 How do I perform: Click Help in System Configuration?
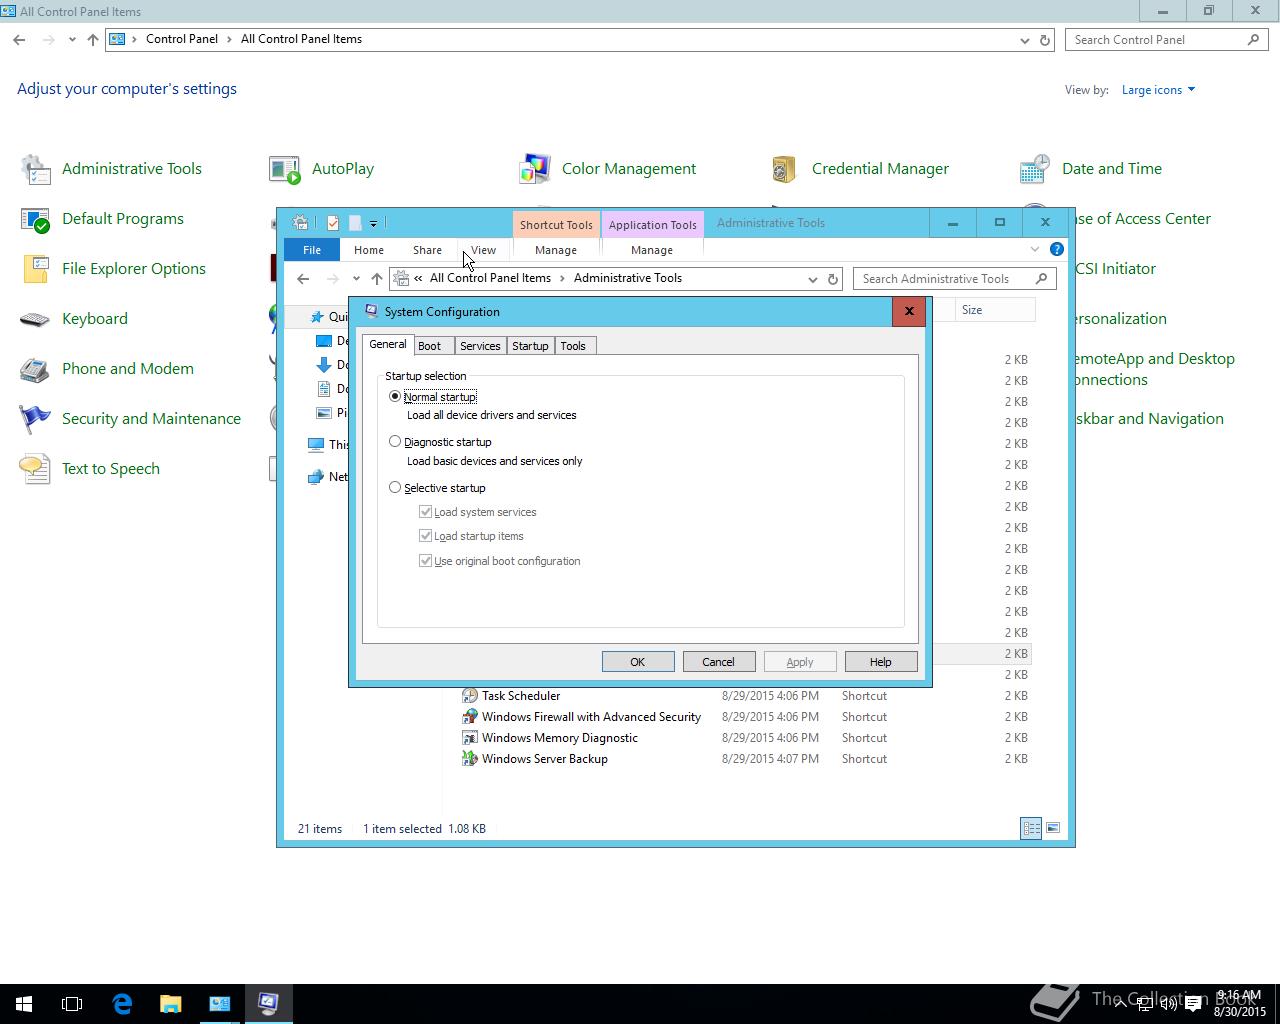881,662
